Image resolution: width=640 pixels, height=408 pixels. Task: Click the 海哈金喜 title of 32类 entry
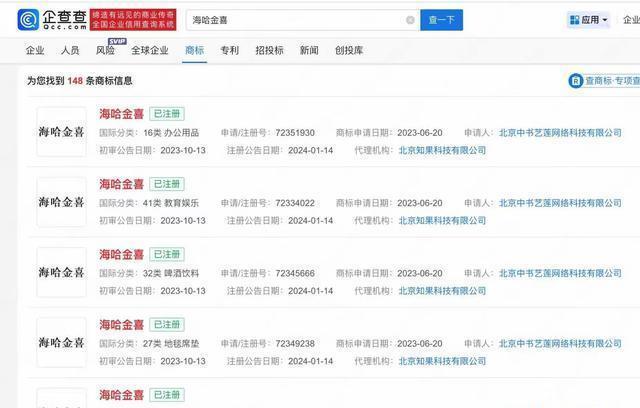point(121,254)
